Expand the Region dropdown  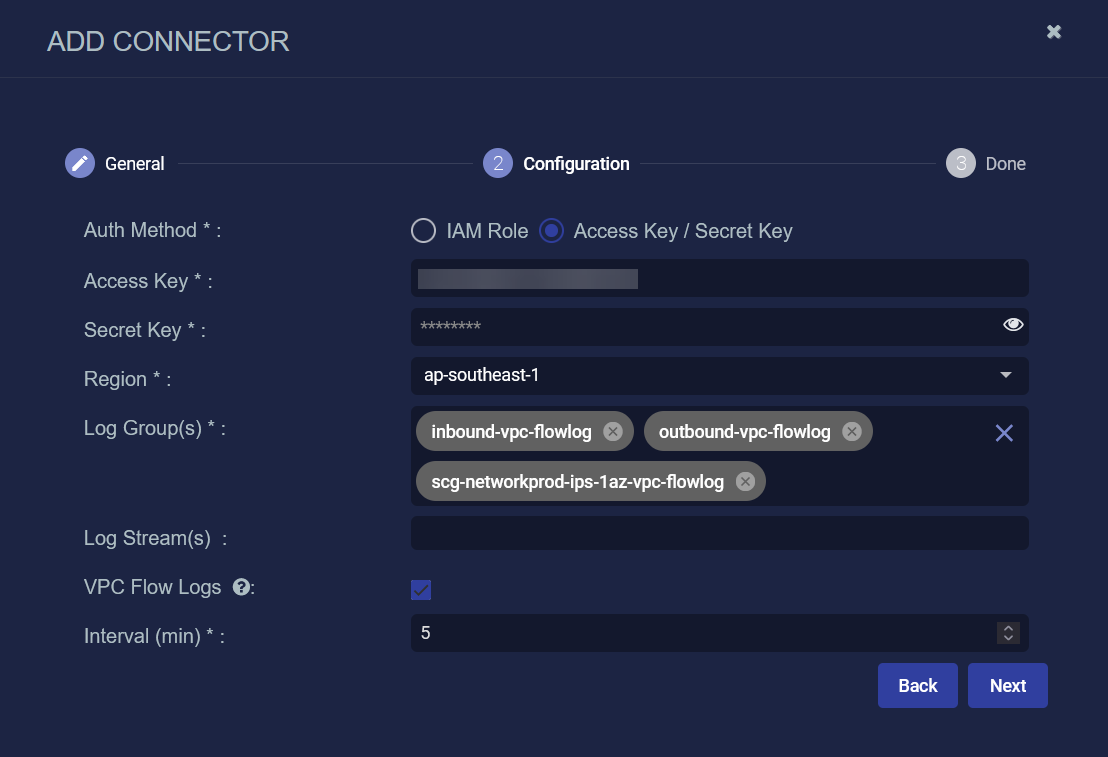click(1005, 376)
